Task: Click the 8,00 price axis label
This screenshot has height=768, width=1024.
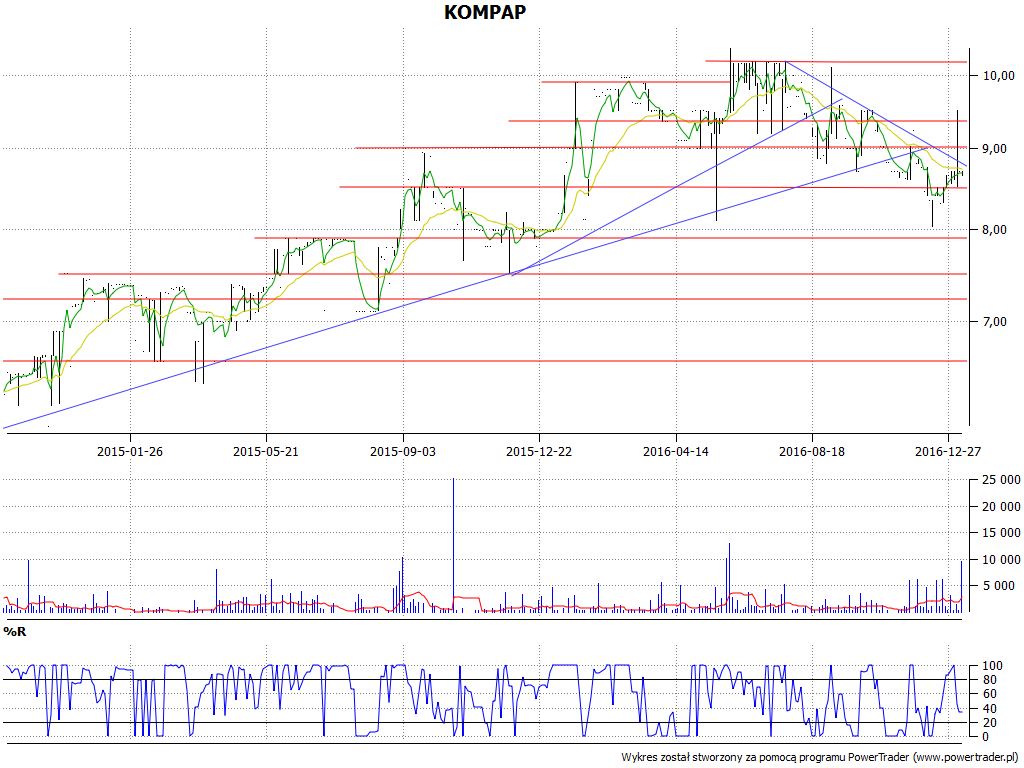Action: (x=993, y=230)
